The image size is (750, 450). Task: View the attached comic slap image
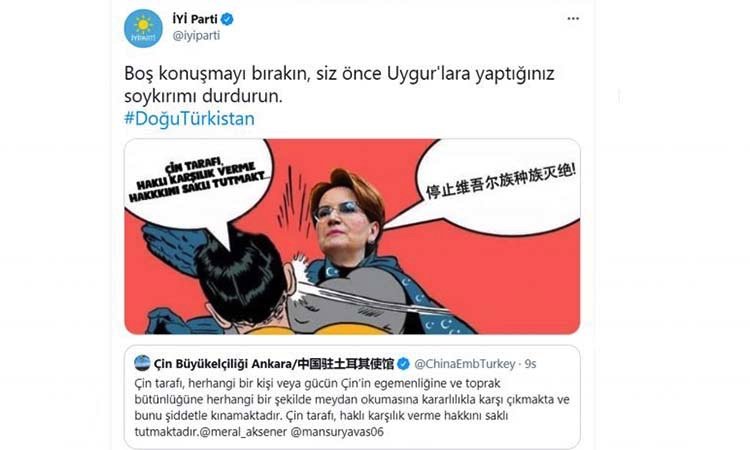tap(352, 236)
